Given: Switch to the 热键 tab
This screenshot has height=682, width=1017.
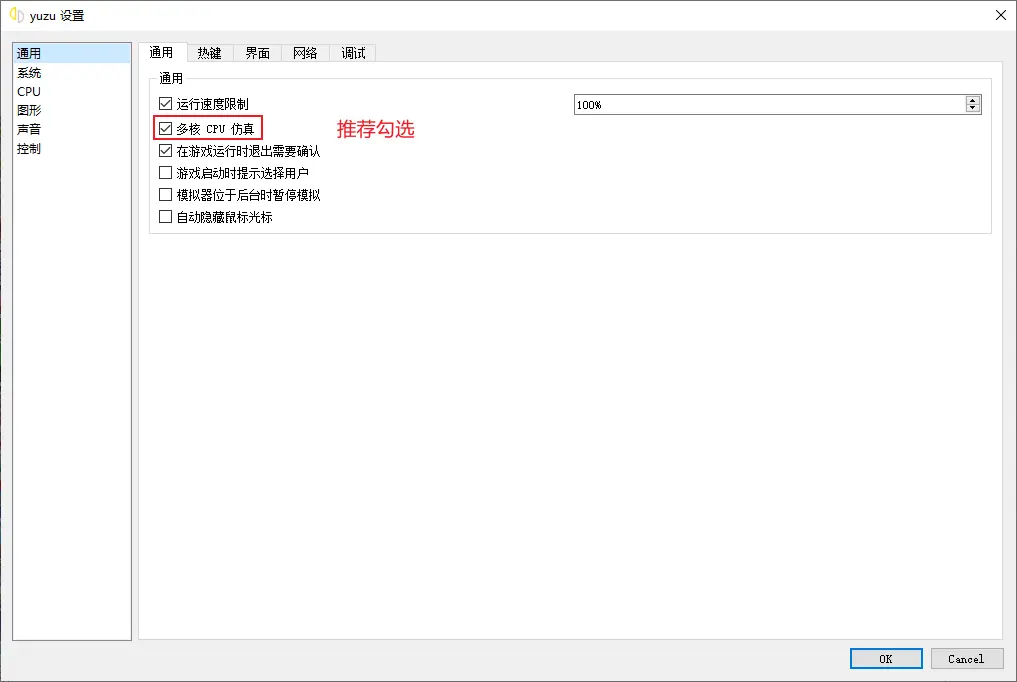Looking at the screenshot, I should click(x=209, y=53).
